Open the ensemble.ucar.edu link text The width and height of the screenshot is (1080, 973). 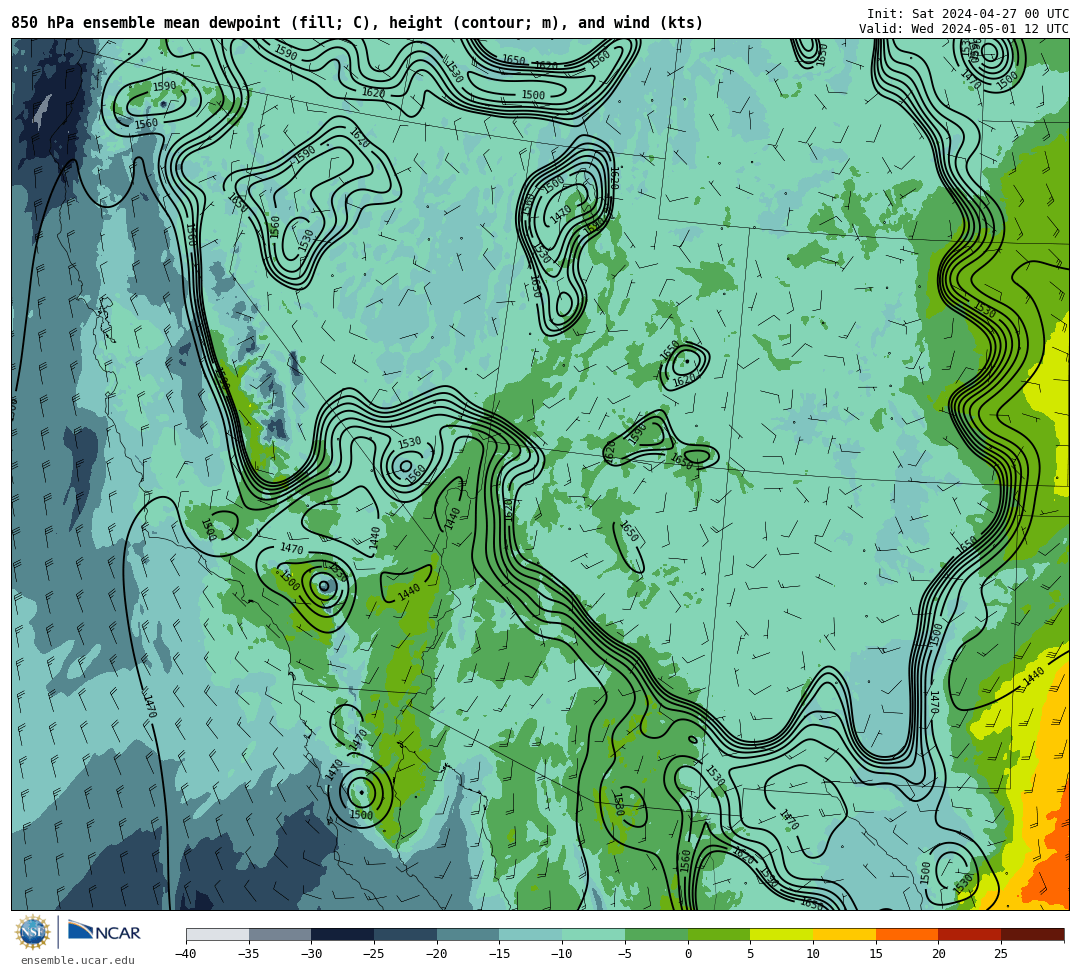(78, 960)
